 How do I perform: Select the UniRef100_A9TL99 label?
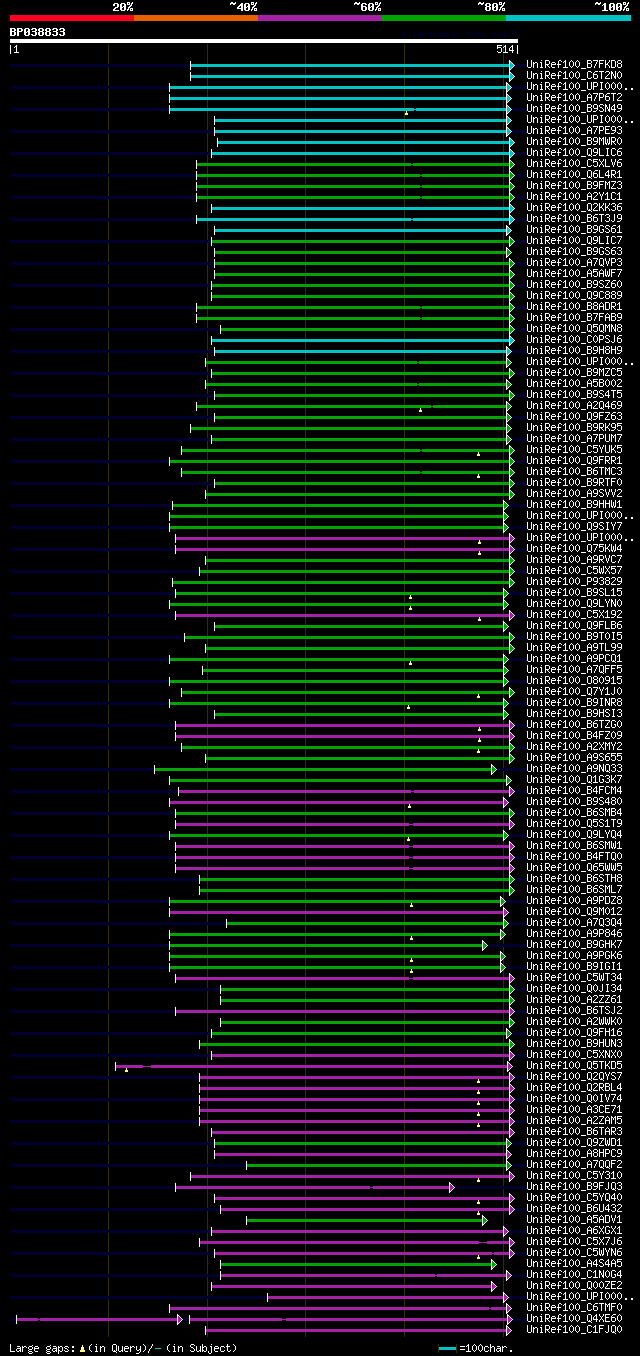(574, 647)
